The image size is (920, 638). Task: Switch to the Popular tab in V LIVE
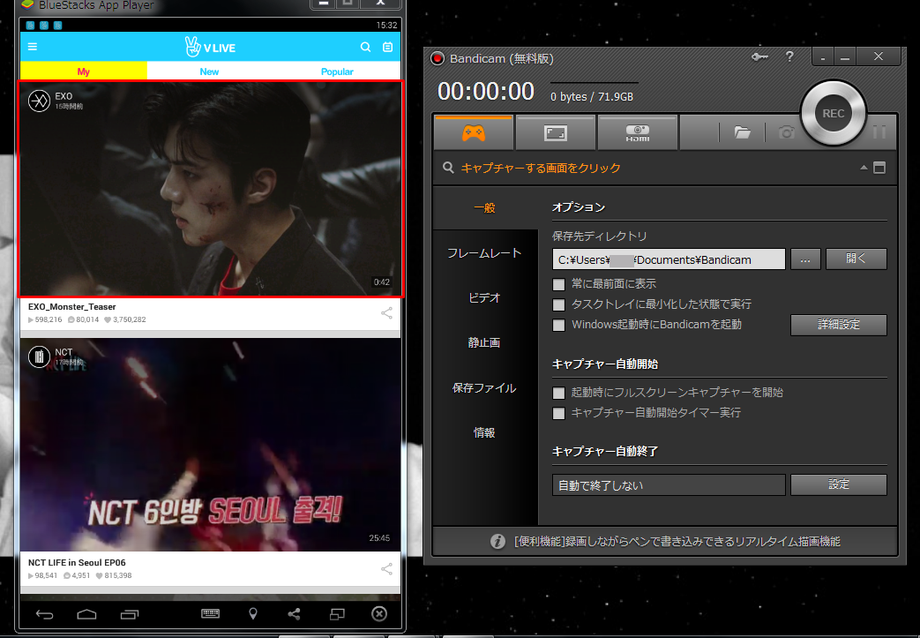[337, 72]
